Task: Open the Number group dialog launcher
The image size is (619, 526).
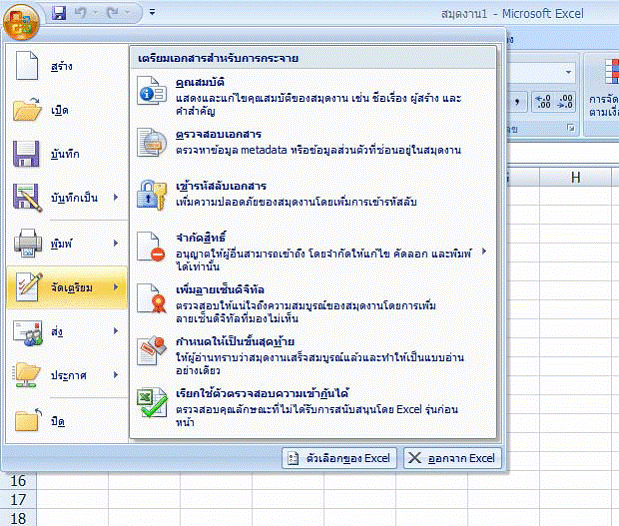Action: point(570,128)
